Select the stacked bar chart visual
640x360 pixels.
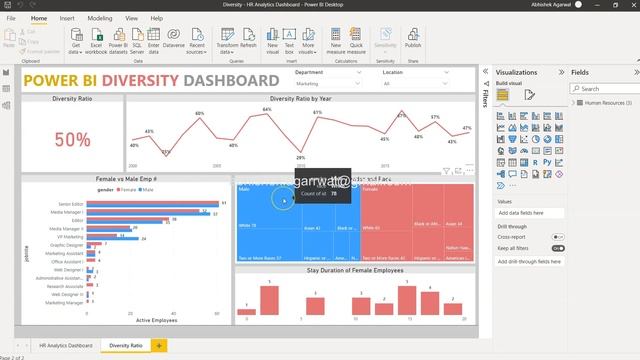pos(500,116)
